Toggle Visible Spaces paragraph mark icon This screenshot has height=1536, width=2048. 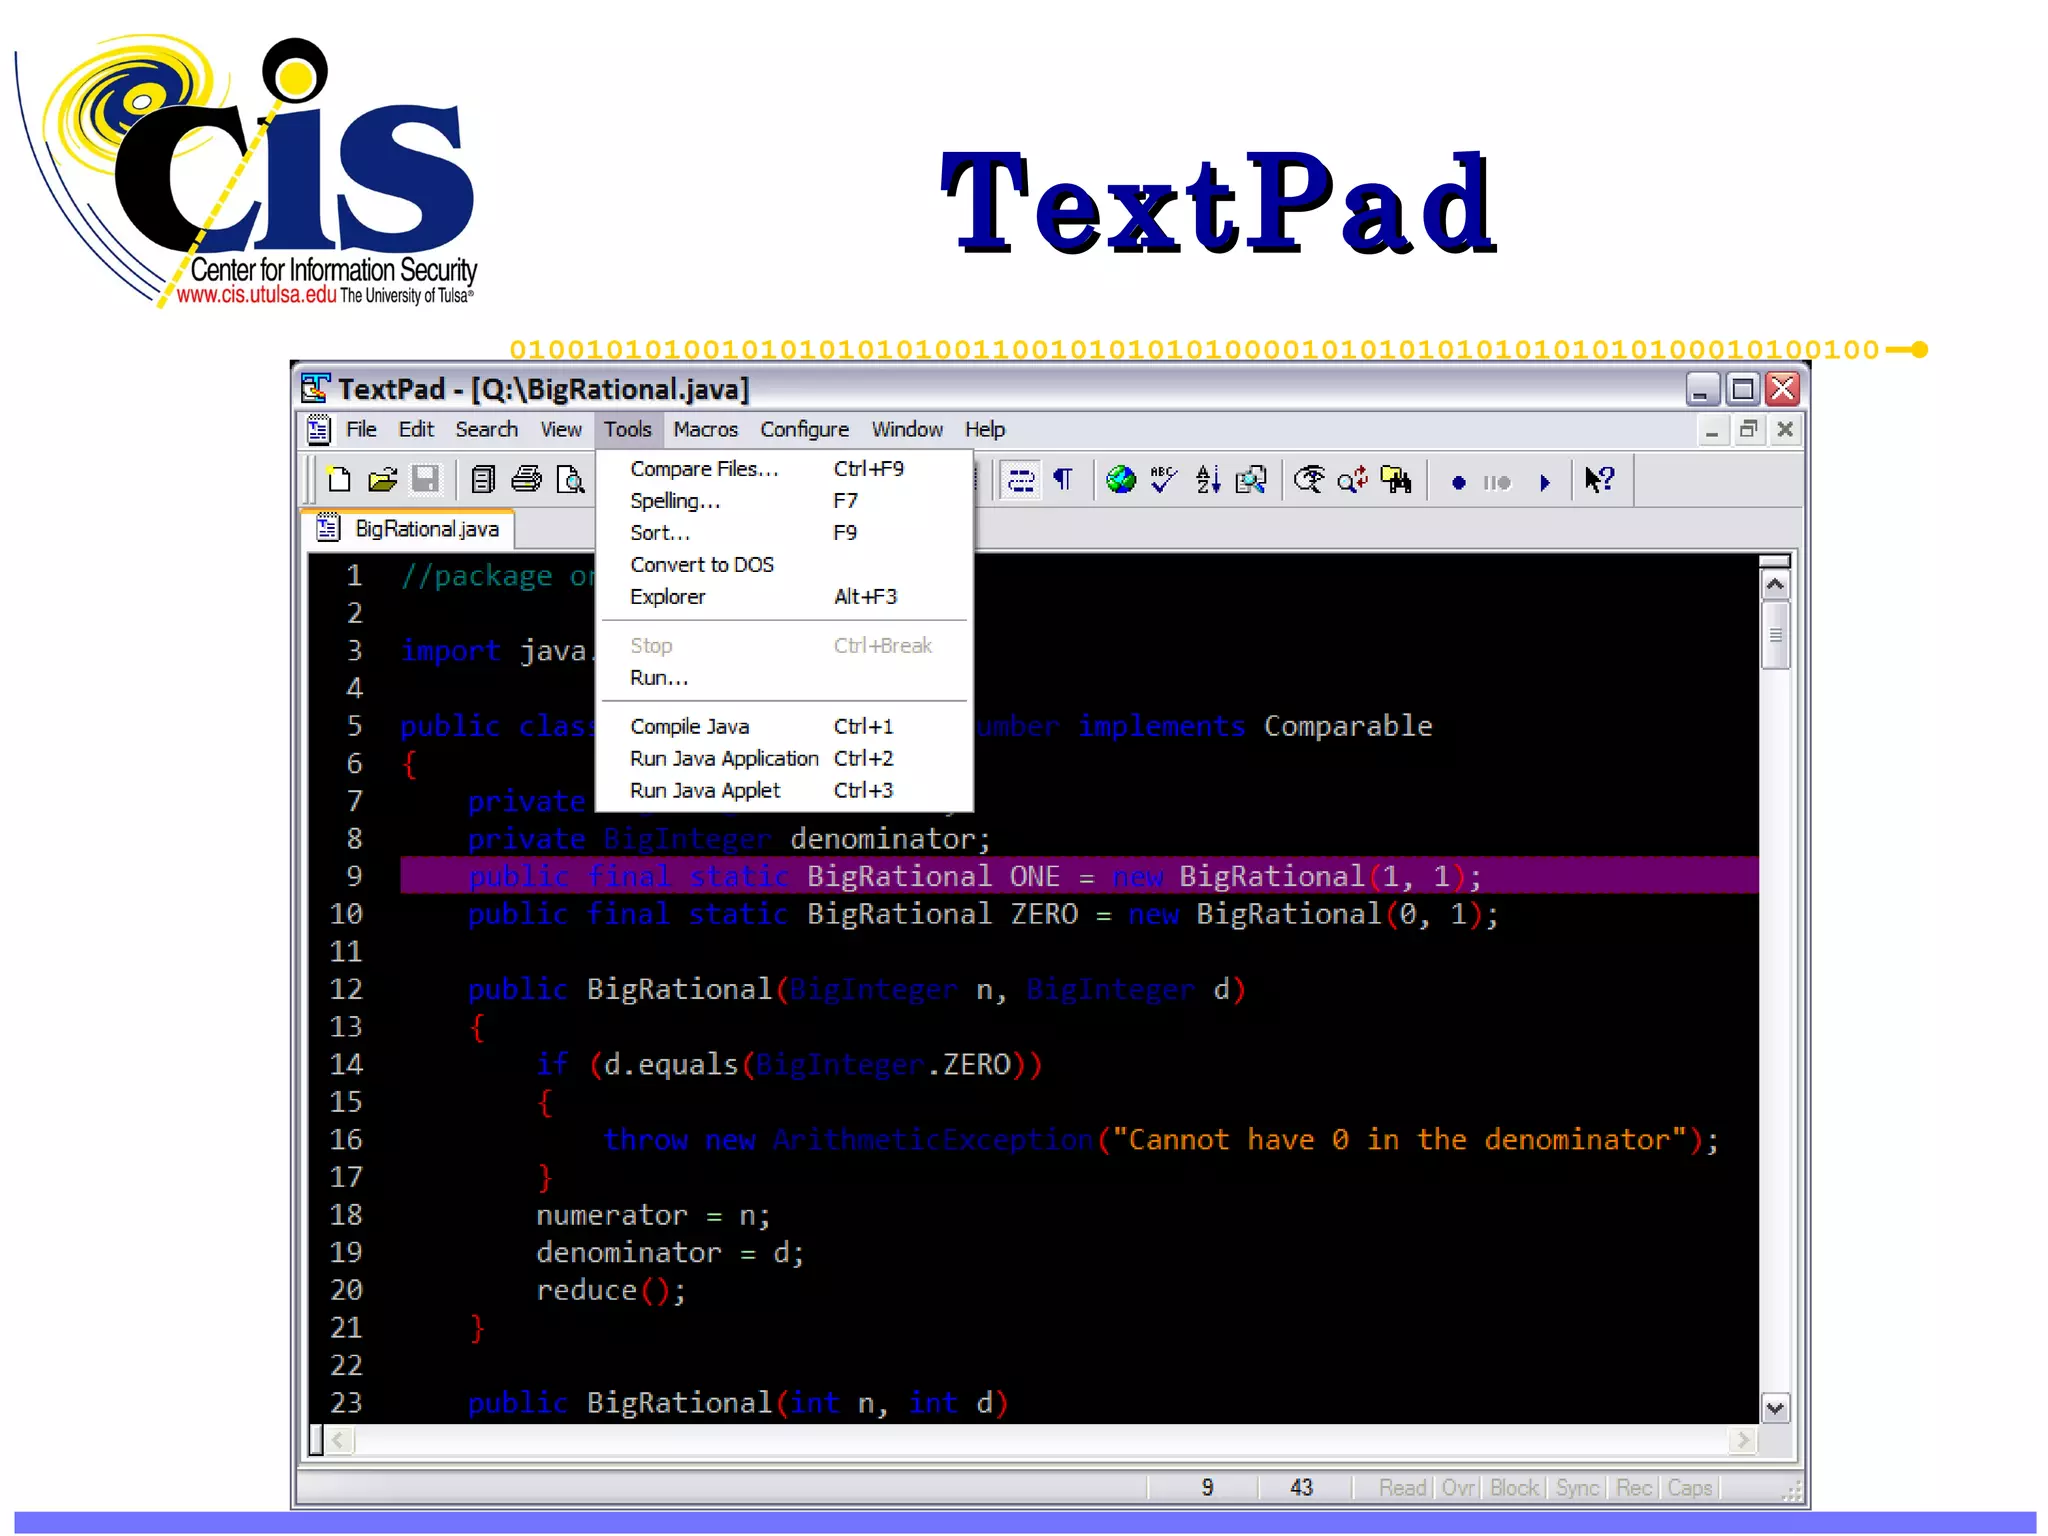click(x=1063, y=481)
